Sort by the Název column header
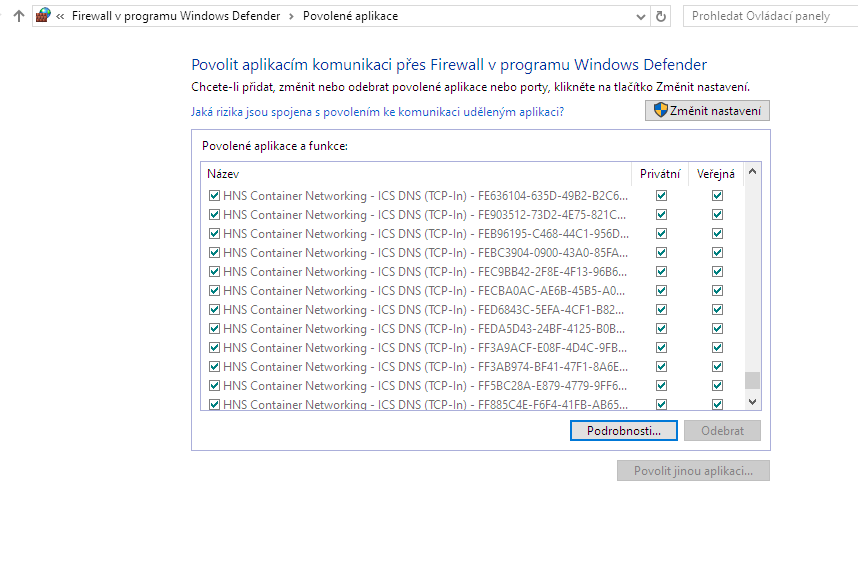Viewport: 858px width, 572px height. 416,174
